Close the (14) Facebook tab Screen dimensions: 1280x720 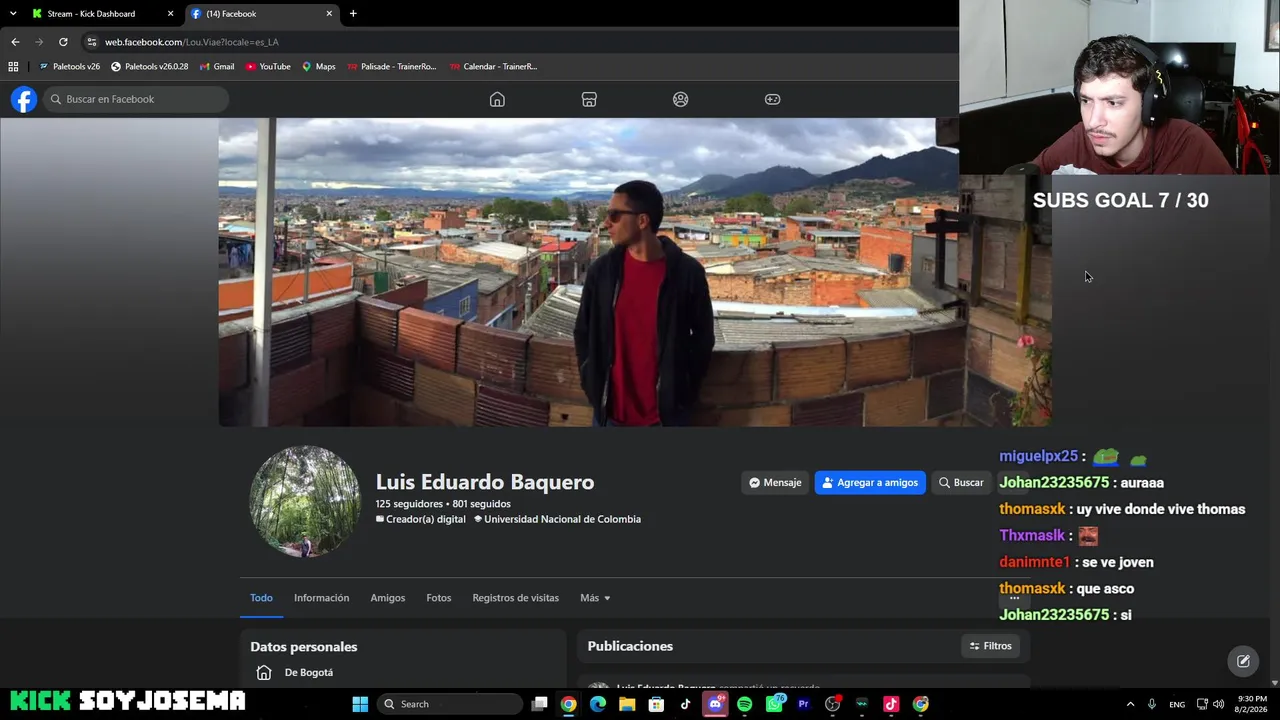coord(329,14)
